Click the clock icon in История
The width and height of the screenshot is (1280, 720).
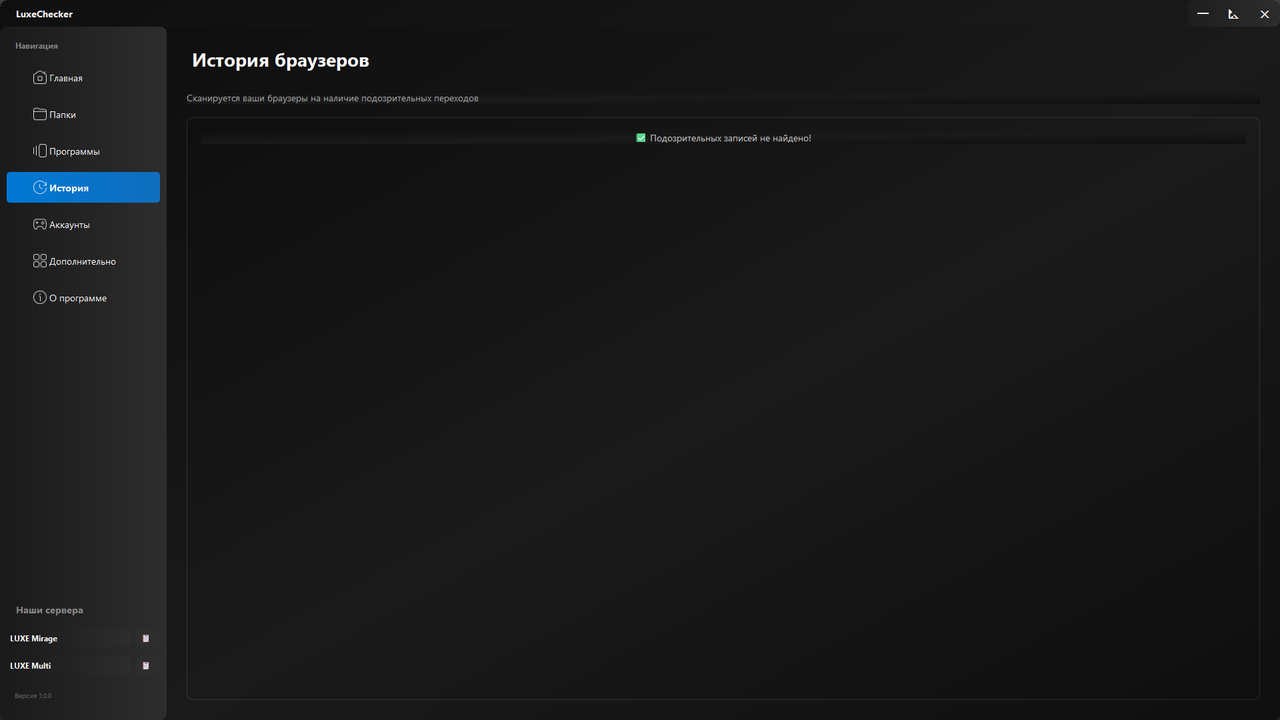[x=40, y=188]
